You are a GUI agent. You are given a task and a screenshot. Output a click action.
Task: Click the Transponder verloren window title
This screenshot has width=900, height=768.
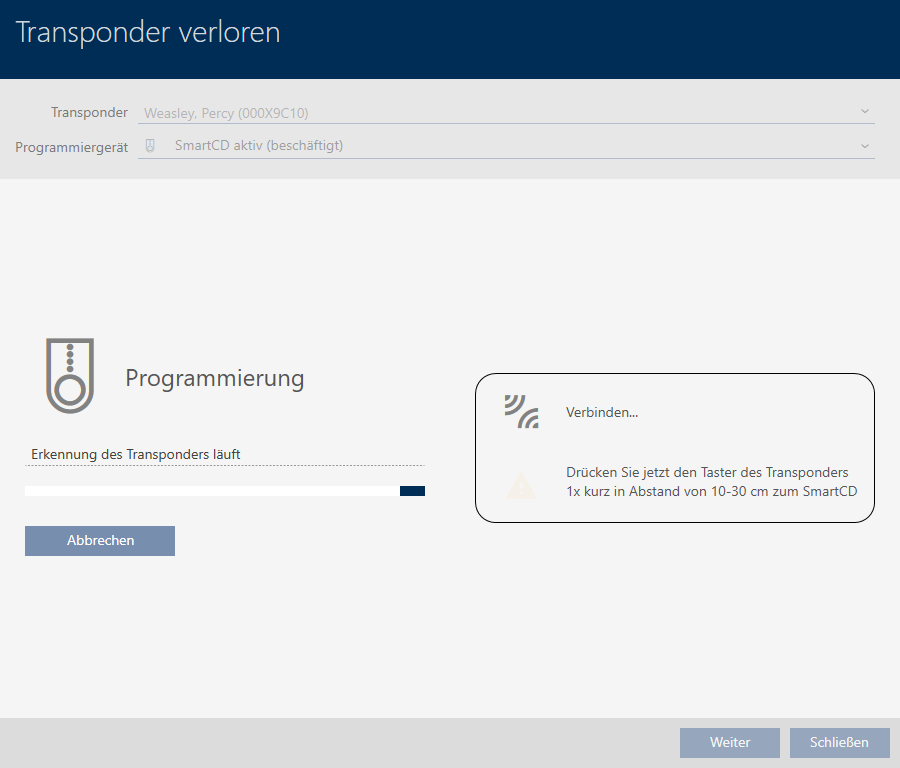[148, 32]
